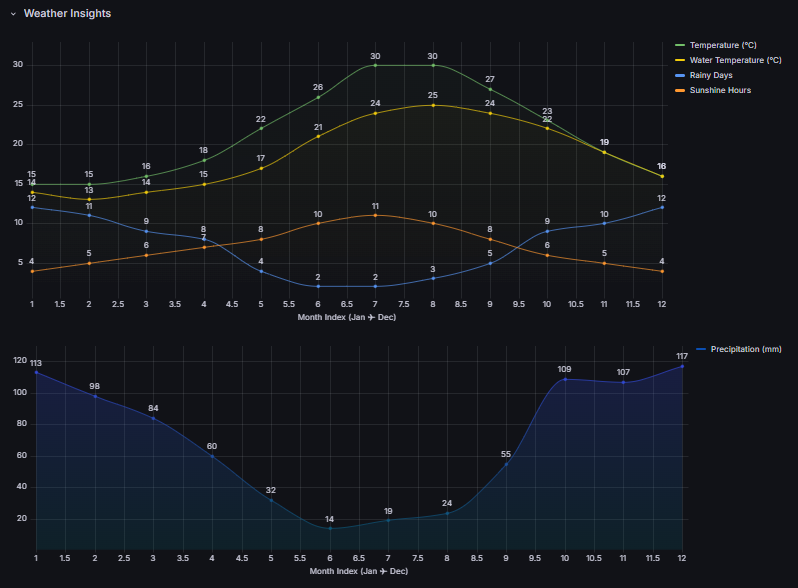The height and width of the screenshot is (588, 798).
Task: Click the Precipitation data point labeled 113
Action: [36, 372]
